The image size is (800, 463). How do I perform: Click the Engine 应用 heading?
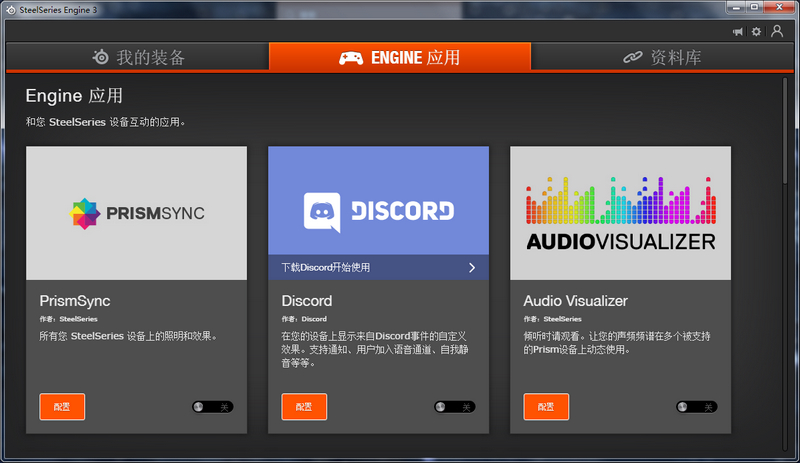click(74, 96)
